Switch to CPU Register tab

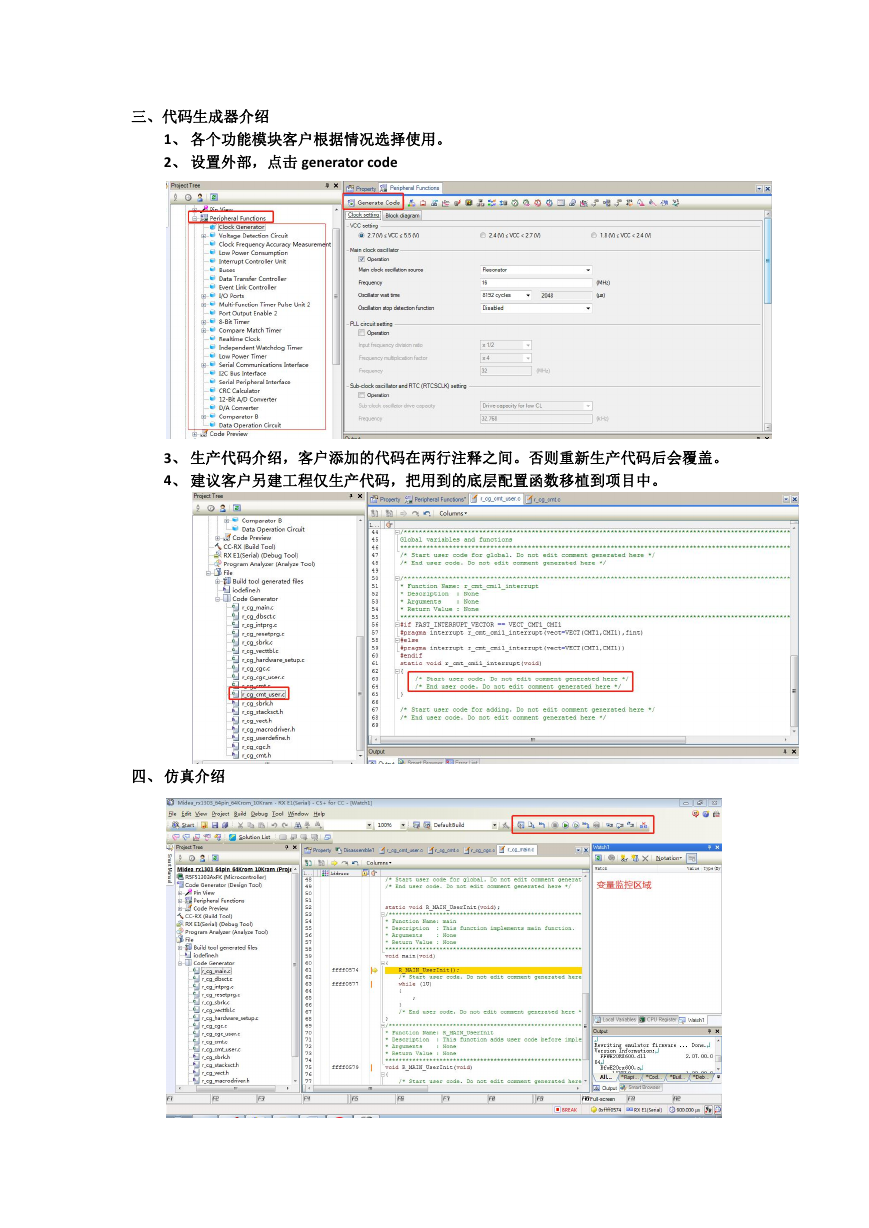tap(659, 1019)
